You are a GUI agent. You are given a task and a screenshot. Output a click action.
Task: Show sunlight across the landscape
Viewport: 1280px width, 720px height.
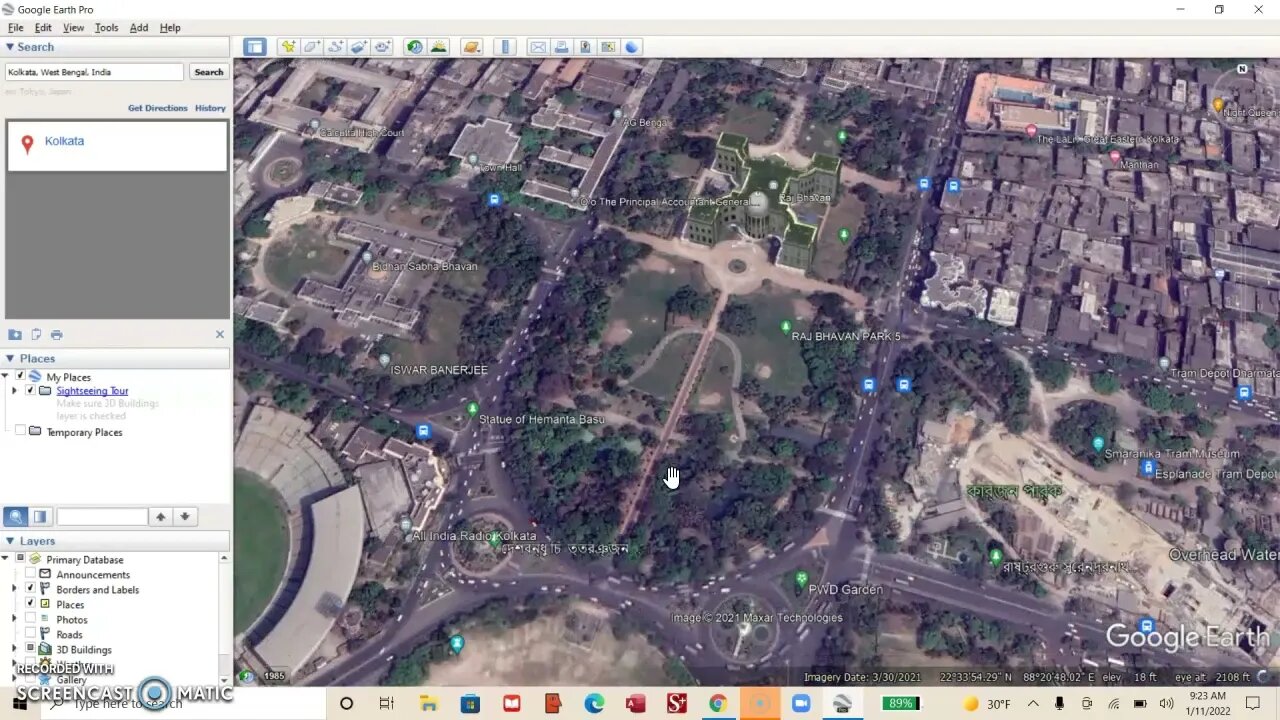(x=438, y=47)
